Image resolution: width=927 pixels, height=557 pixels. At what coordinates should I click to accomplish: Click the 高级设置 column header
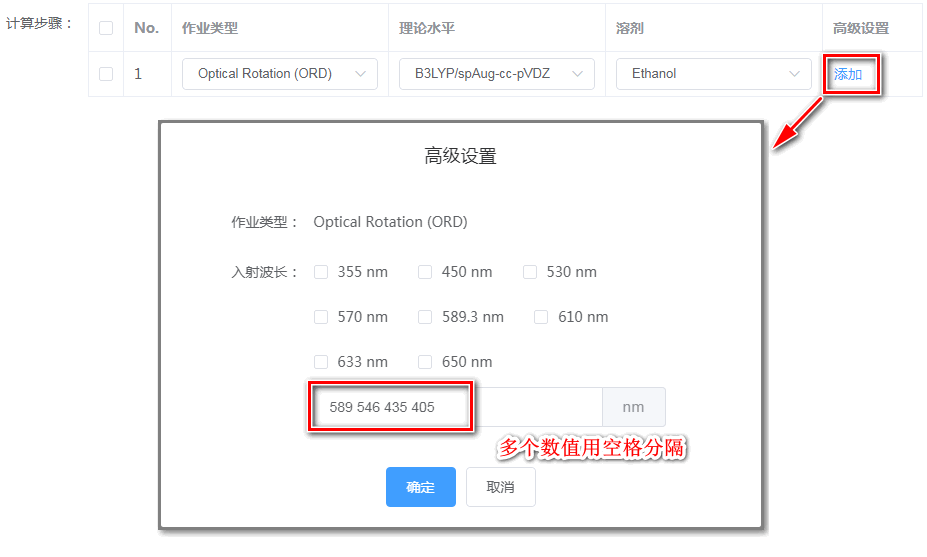point(861,28)
